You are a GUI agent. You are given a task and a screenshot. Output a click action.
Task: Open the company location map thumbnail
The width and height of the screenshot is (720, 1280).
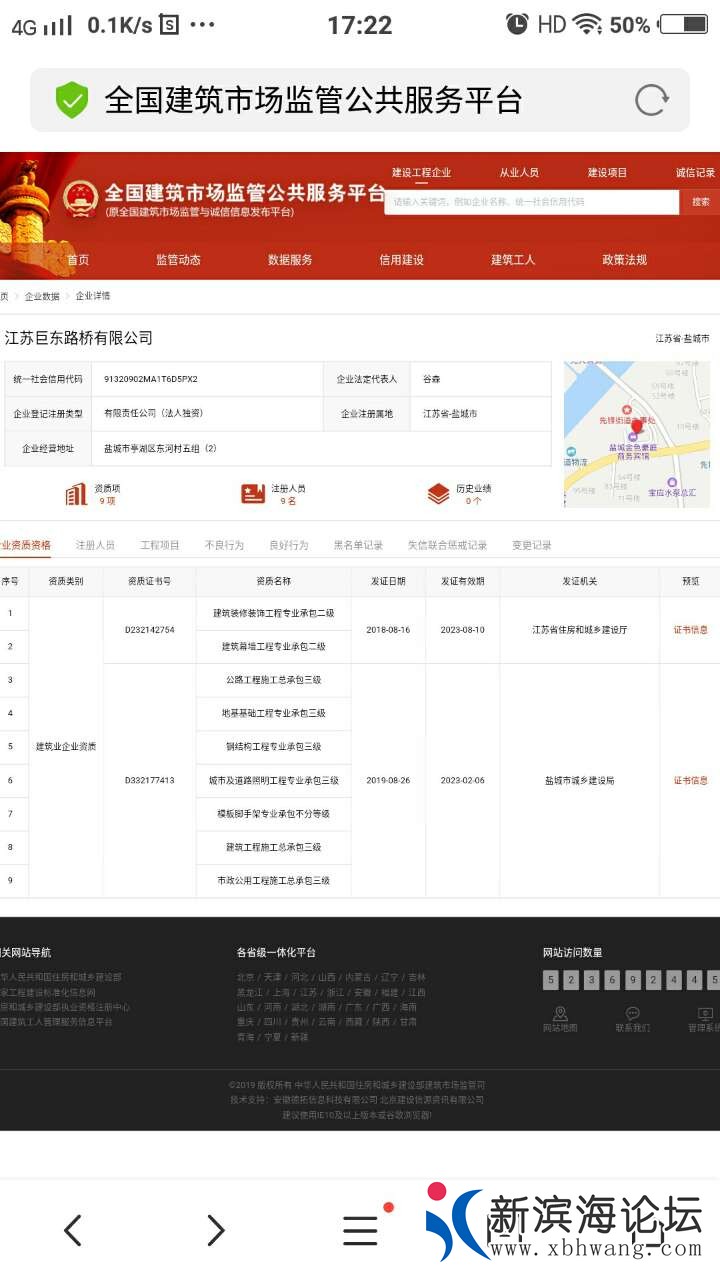[x=636, y=434]
